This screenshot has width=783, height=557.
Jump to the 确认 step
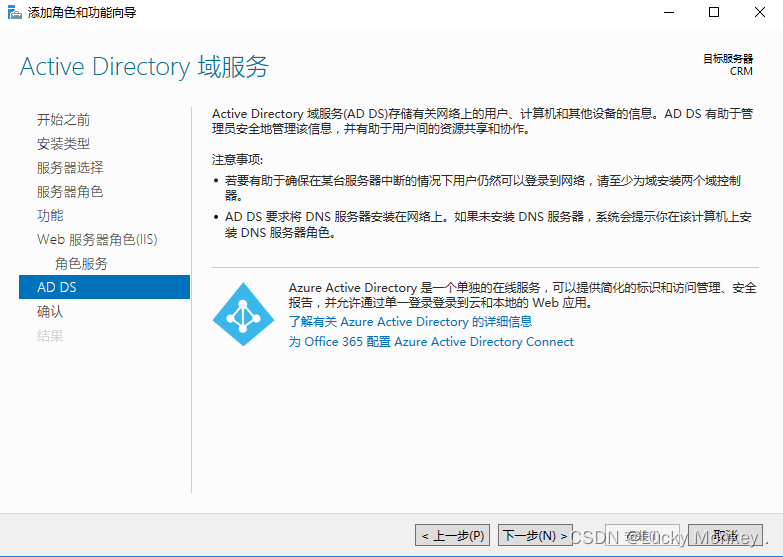coord(50,312)
